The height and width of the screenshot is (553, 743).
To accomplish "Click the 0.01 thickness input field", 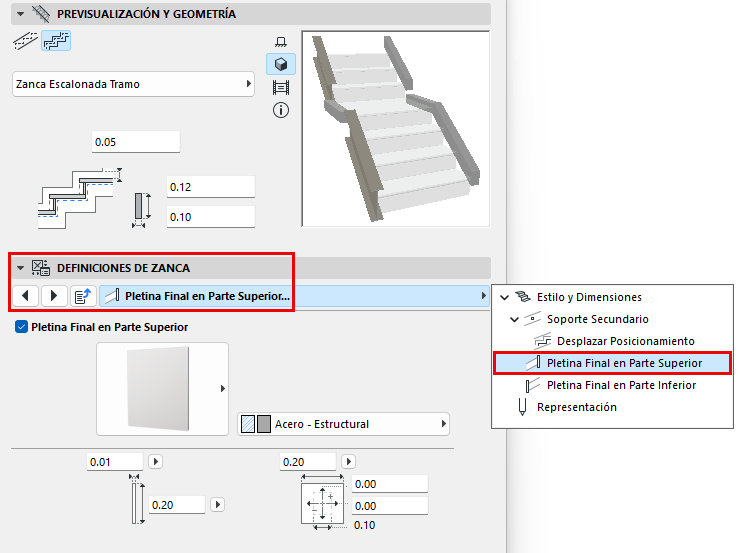I will [x=115, y=462].
